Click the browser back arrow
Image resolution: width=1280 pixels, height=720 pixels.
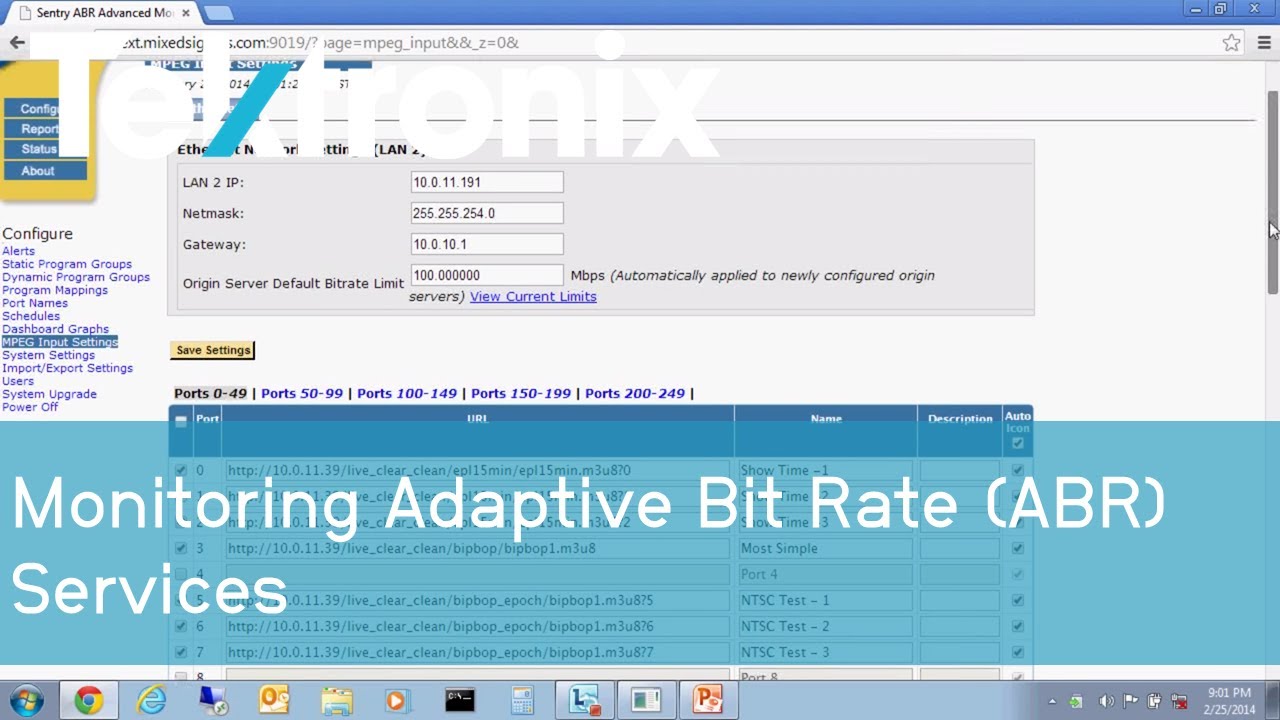pos(17,43)
